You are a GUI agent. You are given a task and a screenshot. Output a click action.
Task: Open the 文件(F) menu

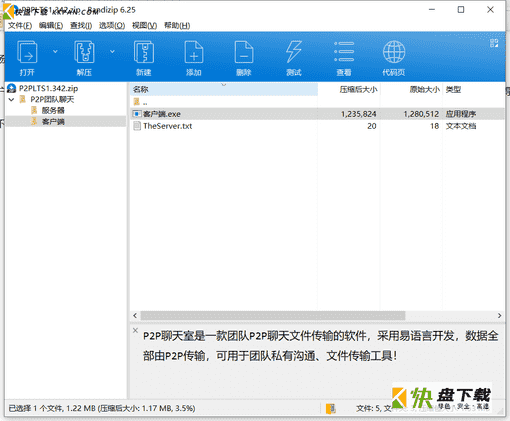pyautogui.click(x=20, y=26)
